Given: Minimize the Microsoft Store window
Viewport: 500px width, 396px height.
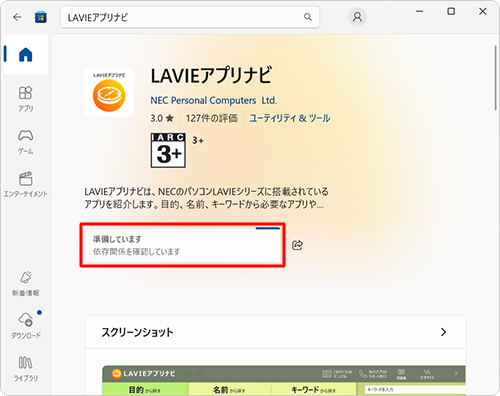Looking at the screenshot, I should [420, 11].
